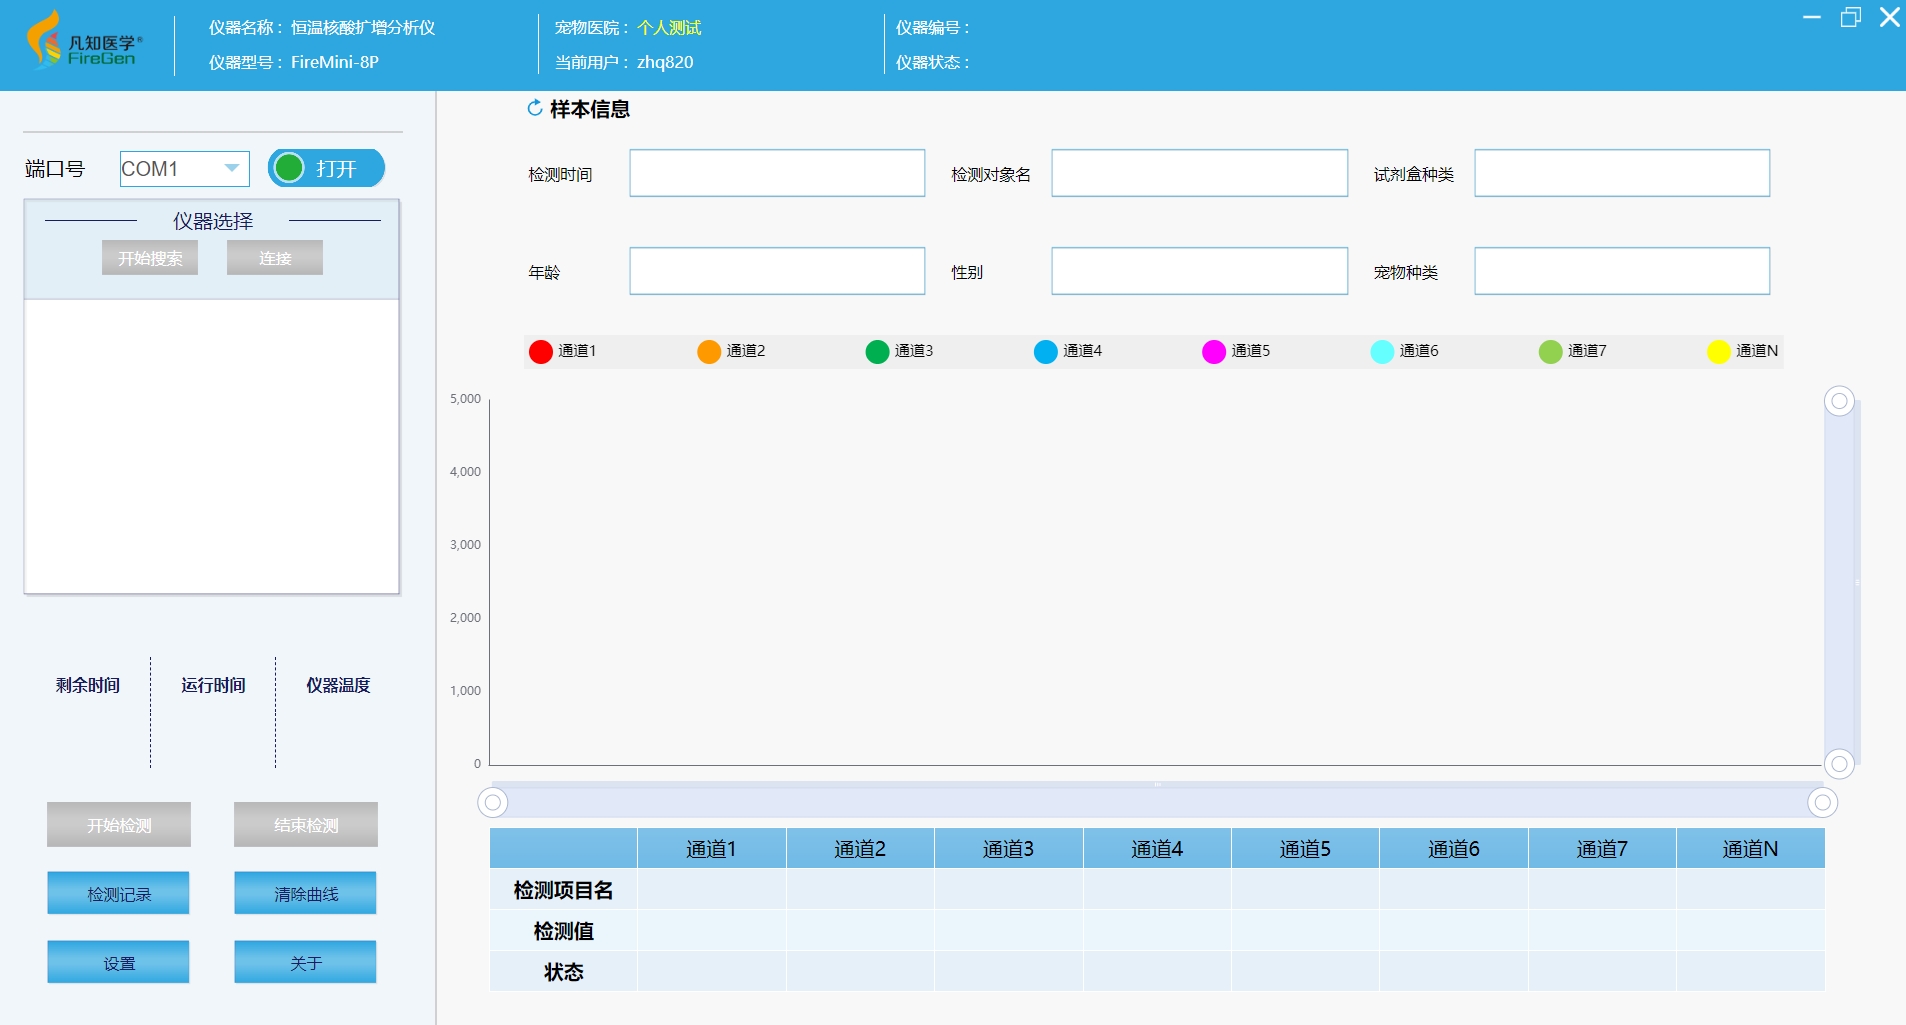The height and width of the screenshot is (1025, 1906).
Task: Click the 运行时间 label
Action: tap(213, 685)
